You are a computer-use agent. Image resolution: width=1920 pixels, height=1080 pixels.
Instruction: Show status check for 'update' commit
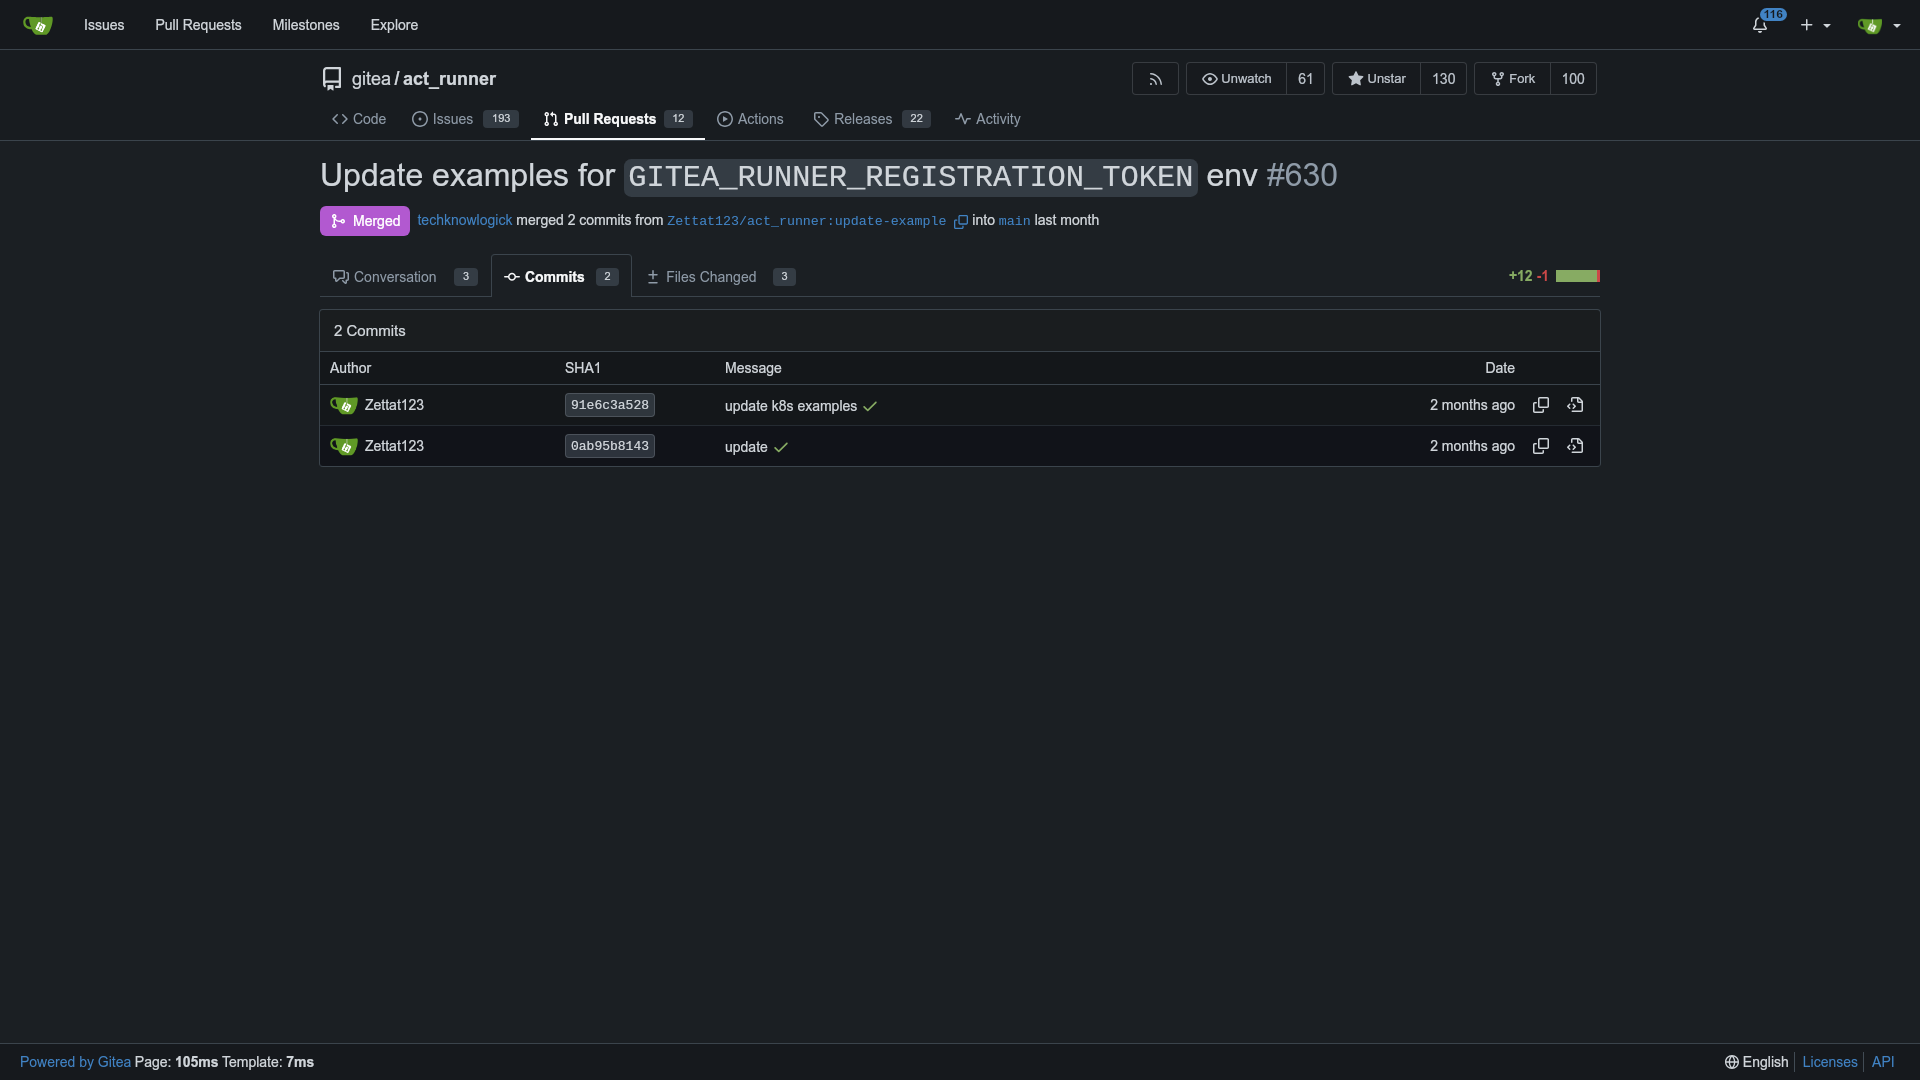[x=781, y=447]
